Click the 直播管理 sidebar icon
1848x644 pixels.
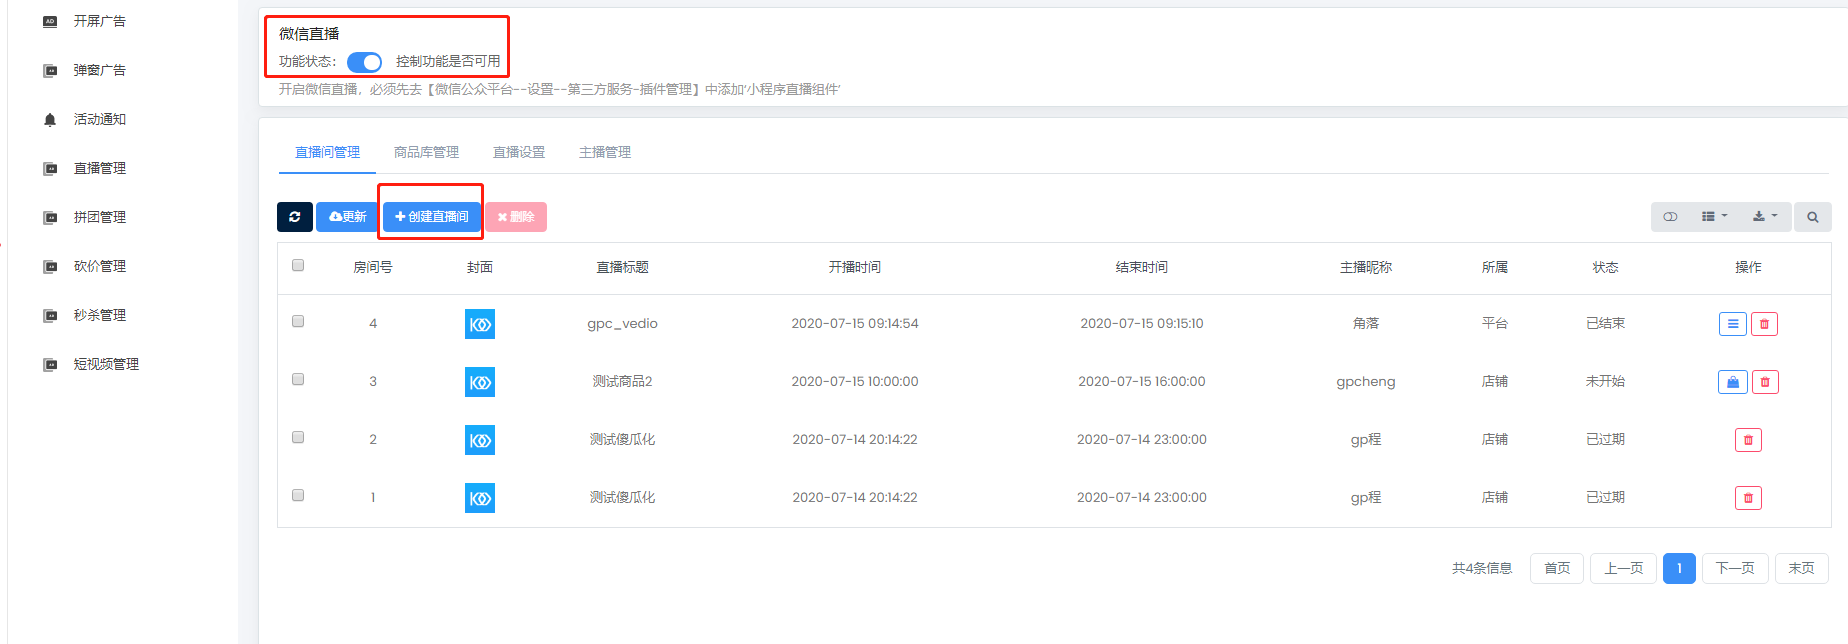[50, 168]
